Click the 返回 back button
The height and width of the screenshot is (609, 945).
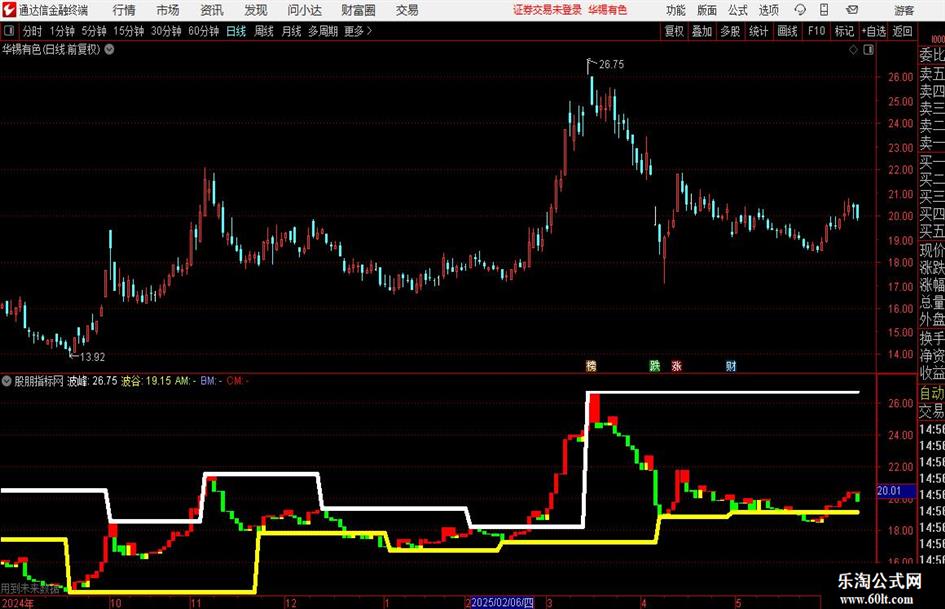[x=902, y=31]
